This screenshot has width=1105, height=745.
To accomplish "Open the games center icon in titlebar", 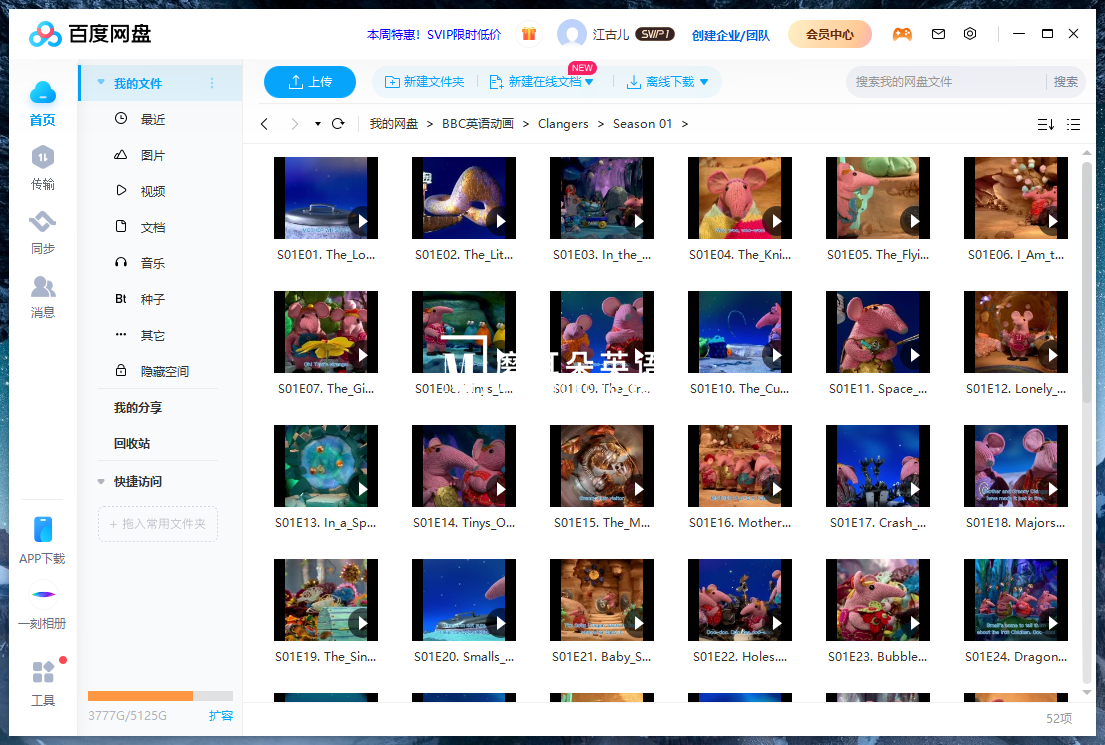I will click(902, 33).
